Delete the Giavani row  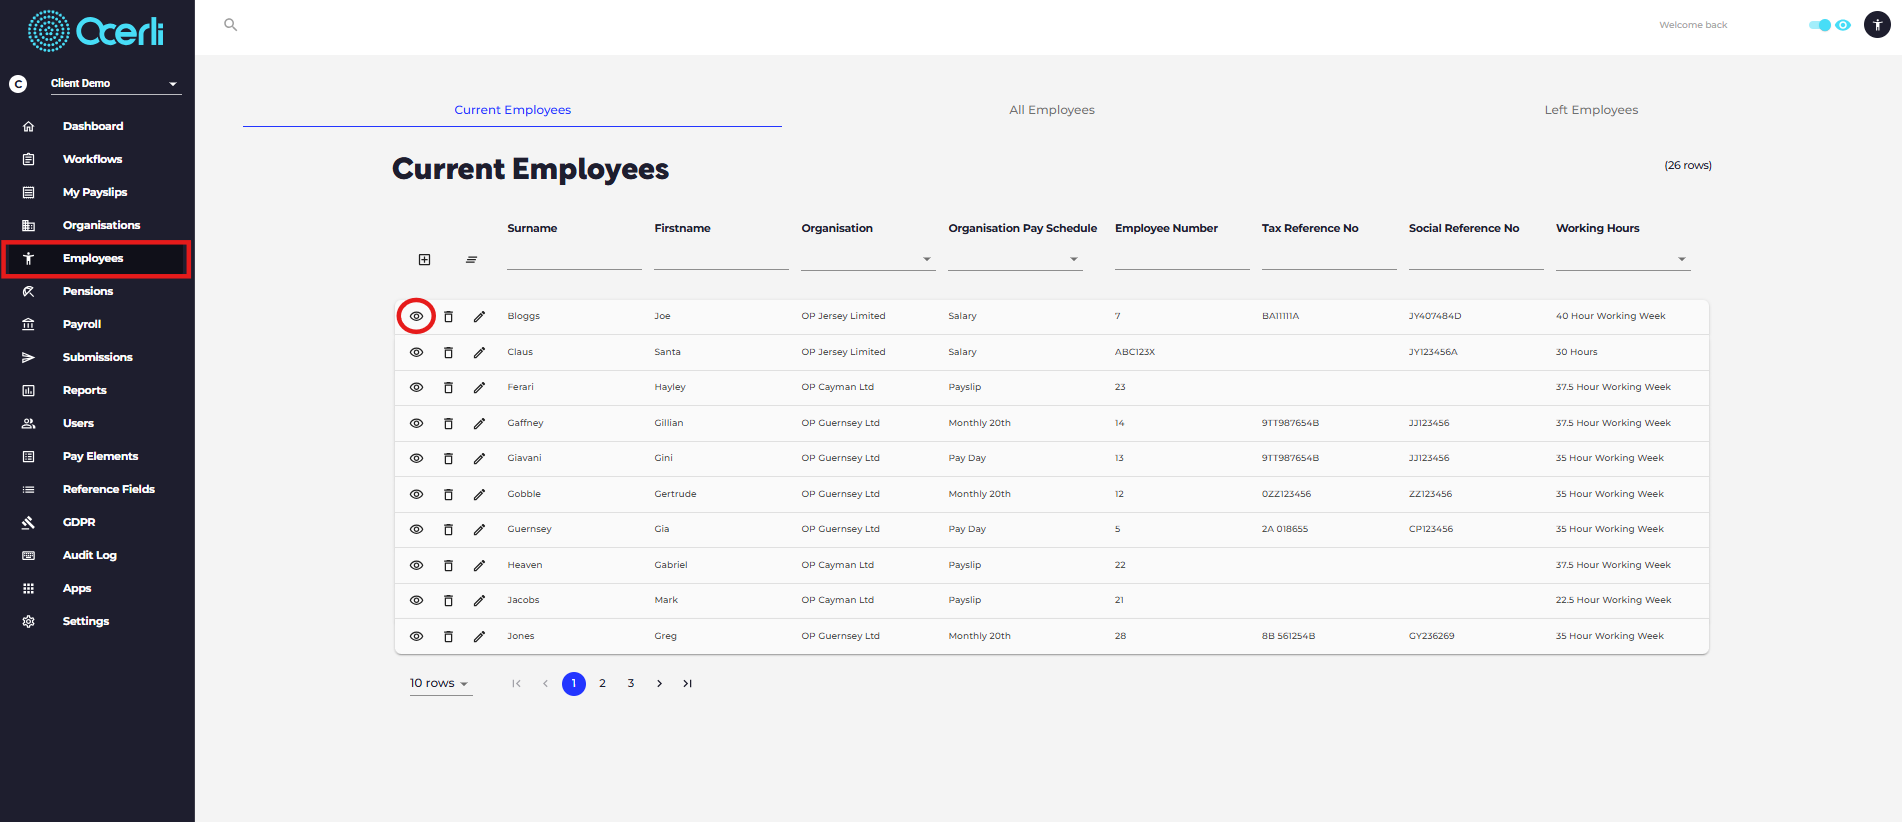click(x=448, y=458)
